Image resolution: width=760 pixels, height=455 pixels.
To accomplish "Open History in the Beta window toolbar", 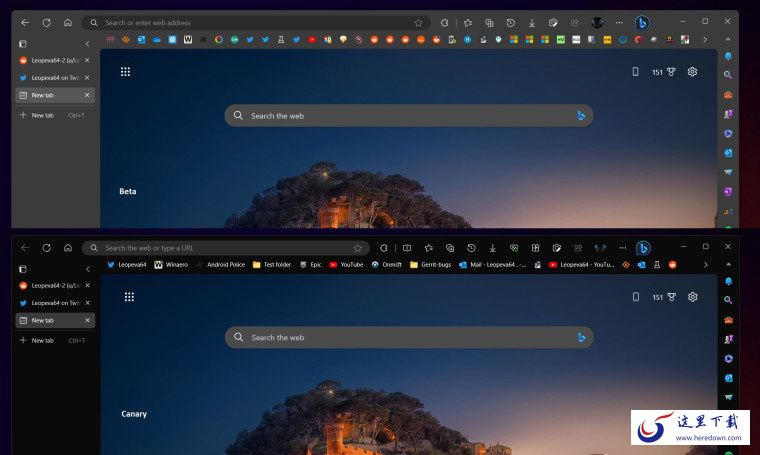I will 510,23.
